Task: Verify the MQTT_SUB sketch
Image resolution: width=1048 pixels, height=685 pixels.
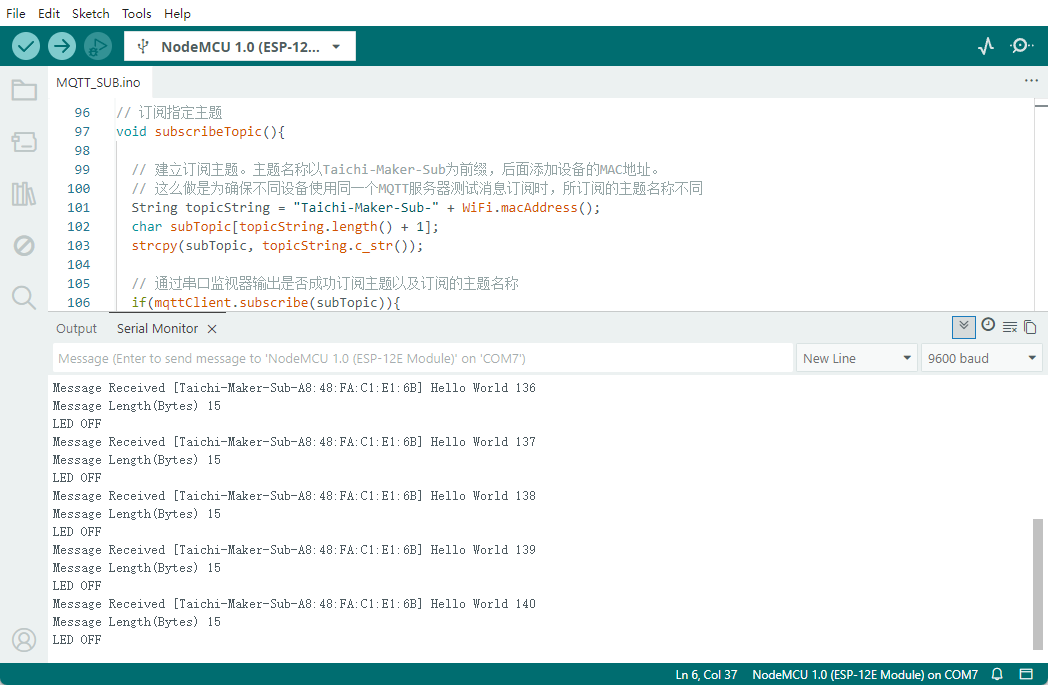Action: tap(26, 45)
